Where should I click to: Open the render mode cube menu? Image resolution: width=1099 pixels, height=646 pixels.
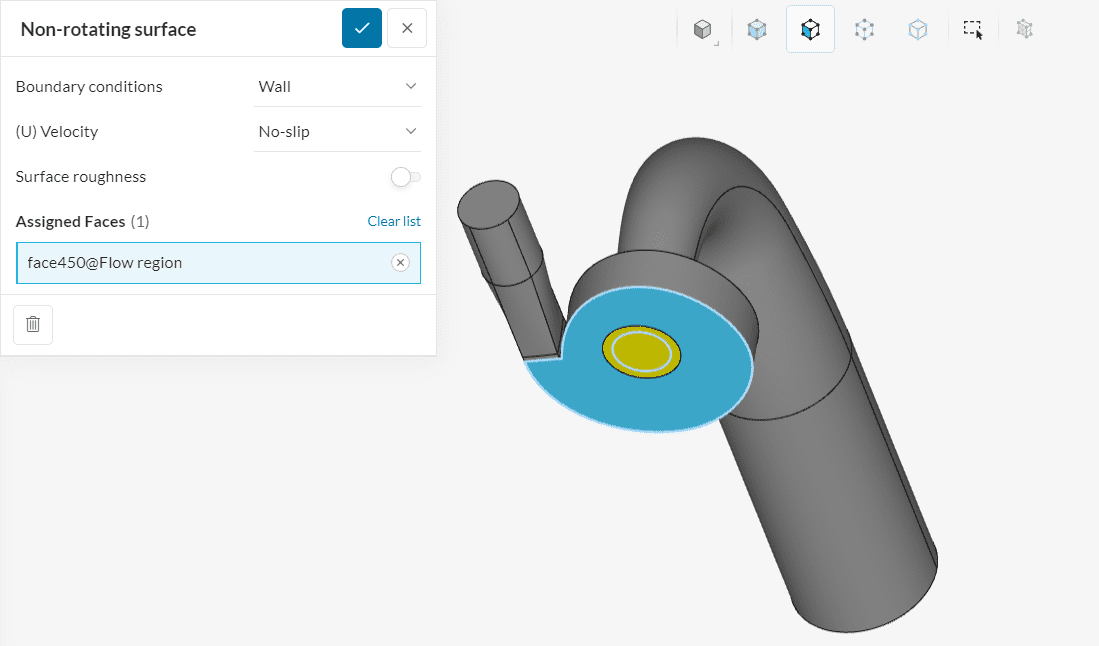[x=703, y=30]
